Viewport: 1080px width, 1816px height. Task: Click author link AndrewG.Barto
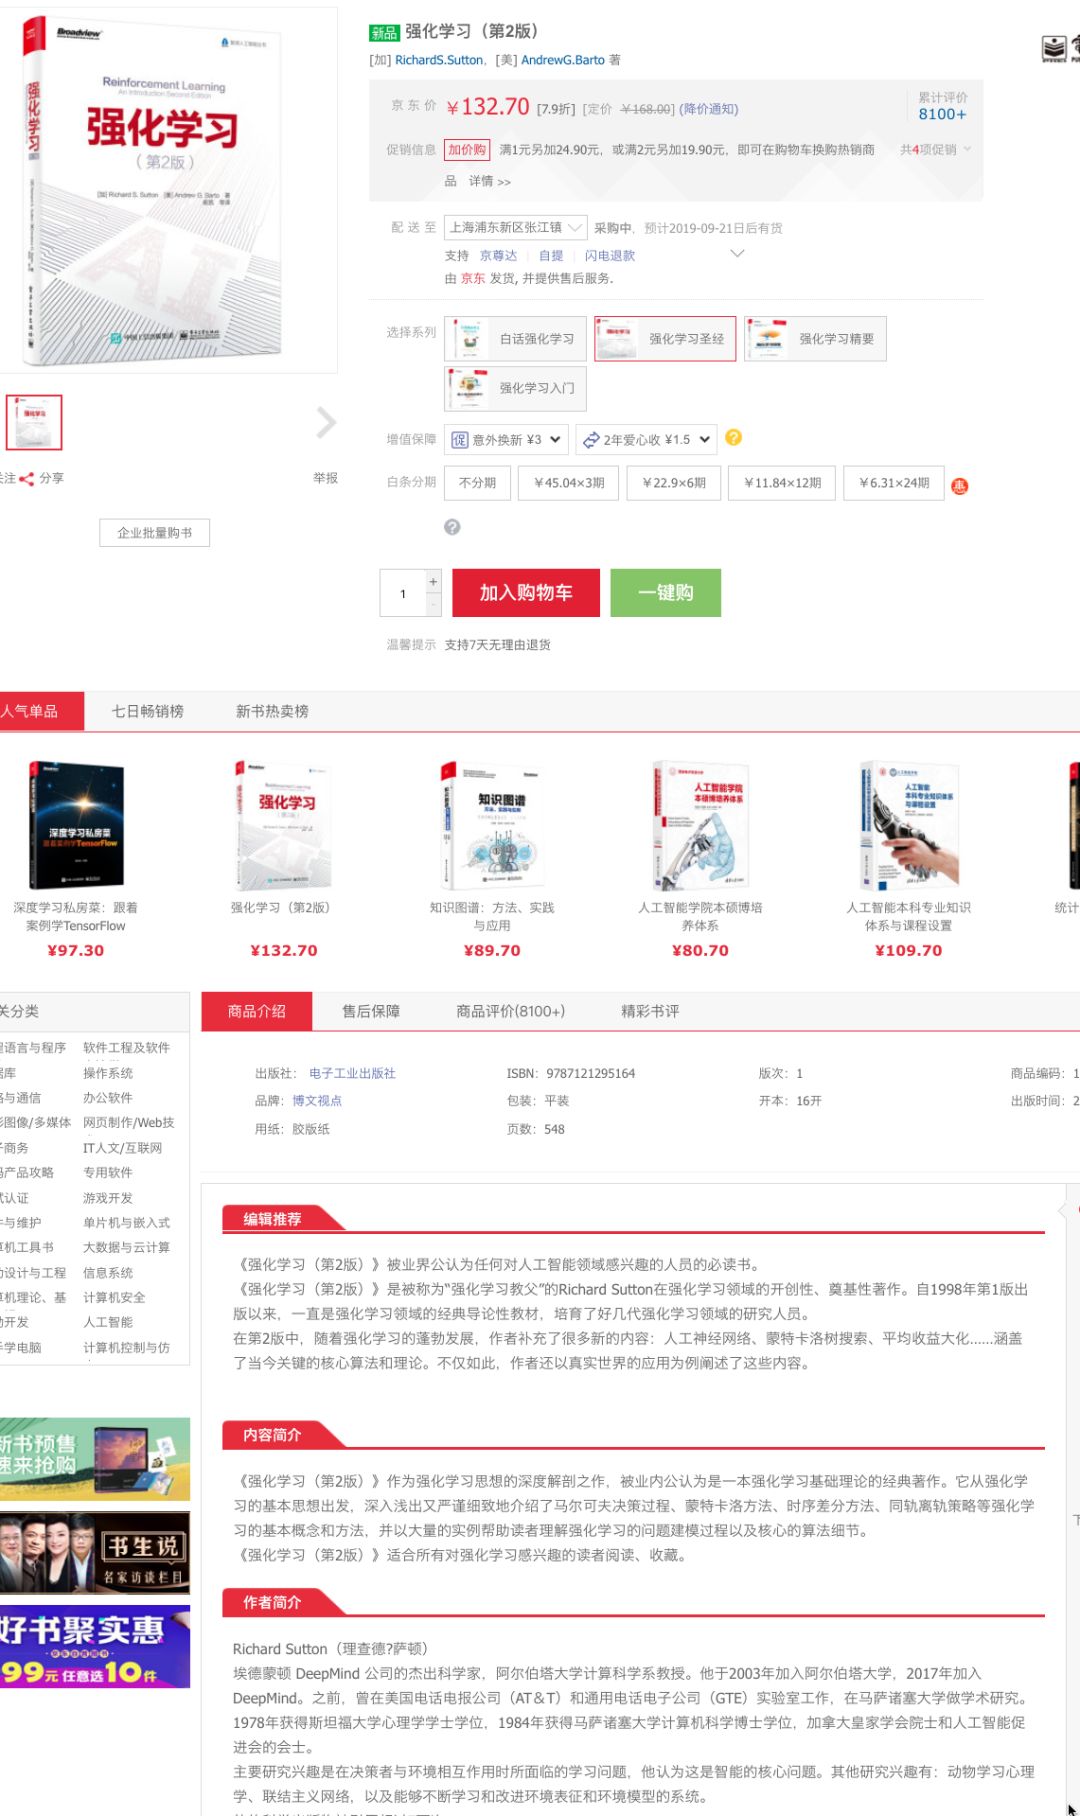(563, 60)
